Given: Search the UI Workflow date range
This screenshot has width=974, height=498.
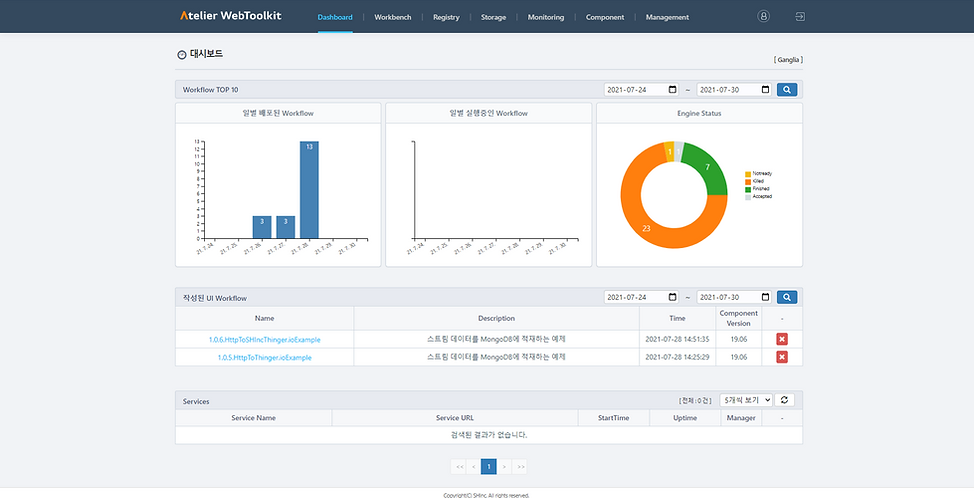Looking at the screenshot, I should coord(787,297).
